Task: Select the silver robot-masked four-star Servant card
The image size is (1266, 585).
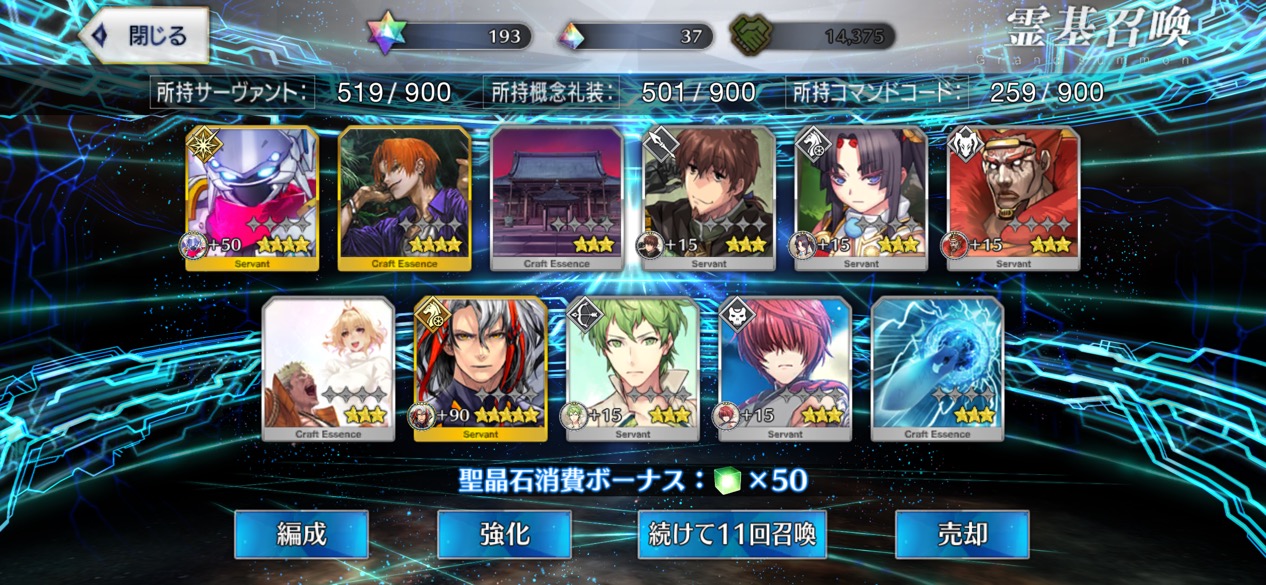Action: (252, 198)
